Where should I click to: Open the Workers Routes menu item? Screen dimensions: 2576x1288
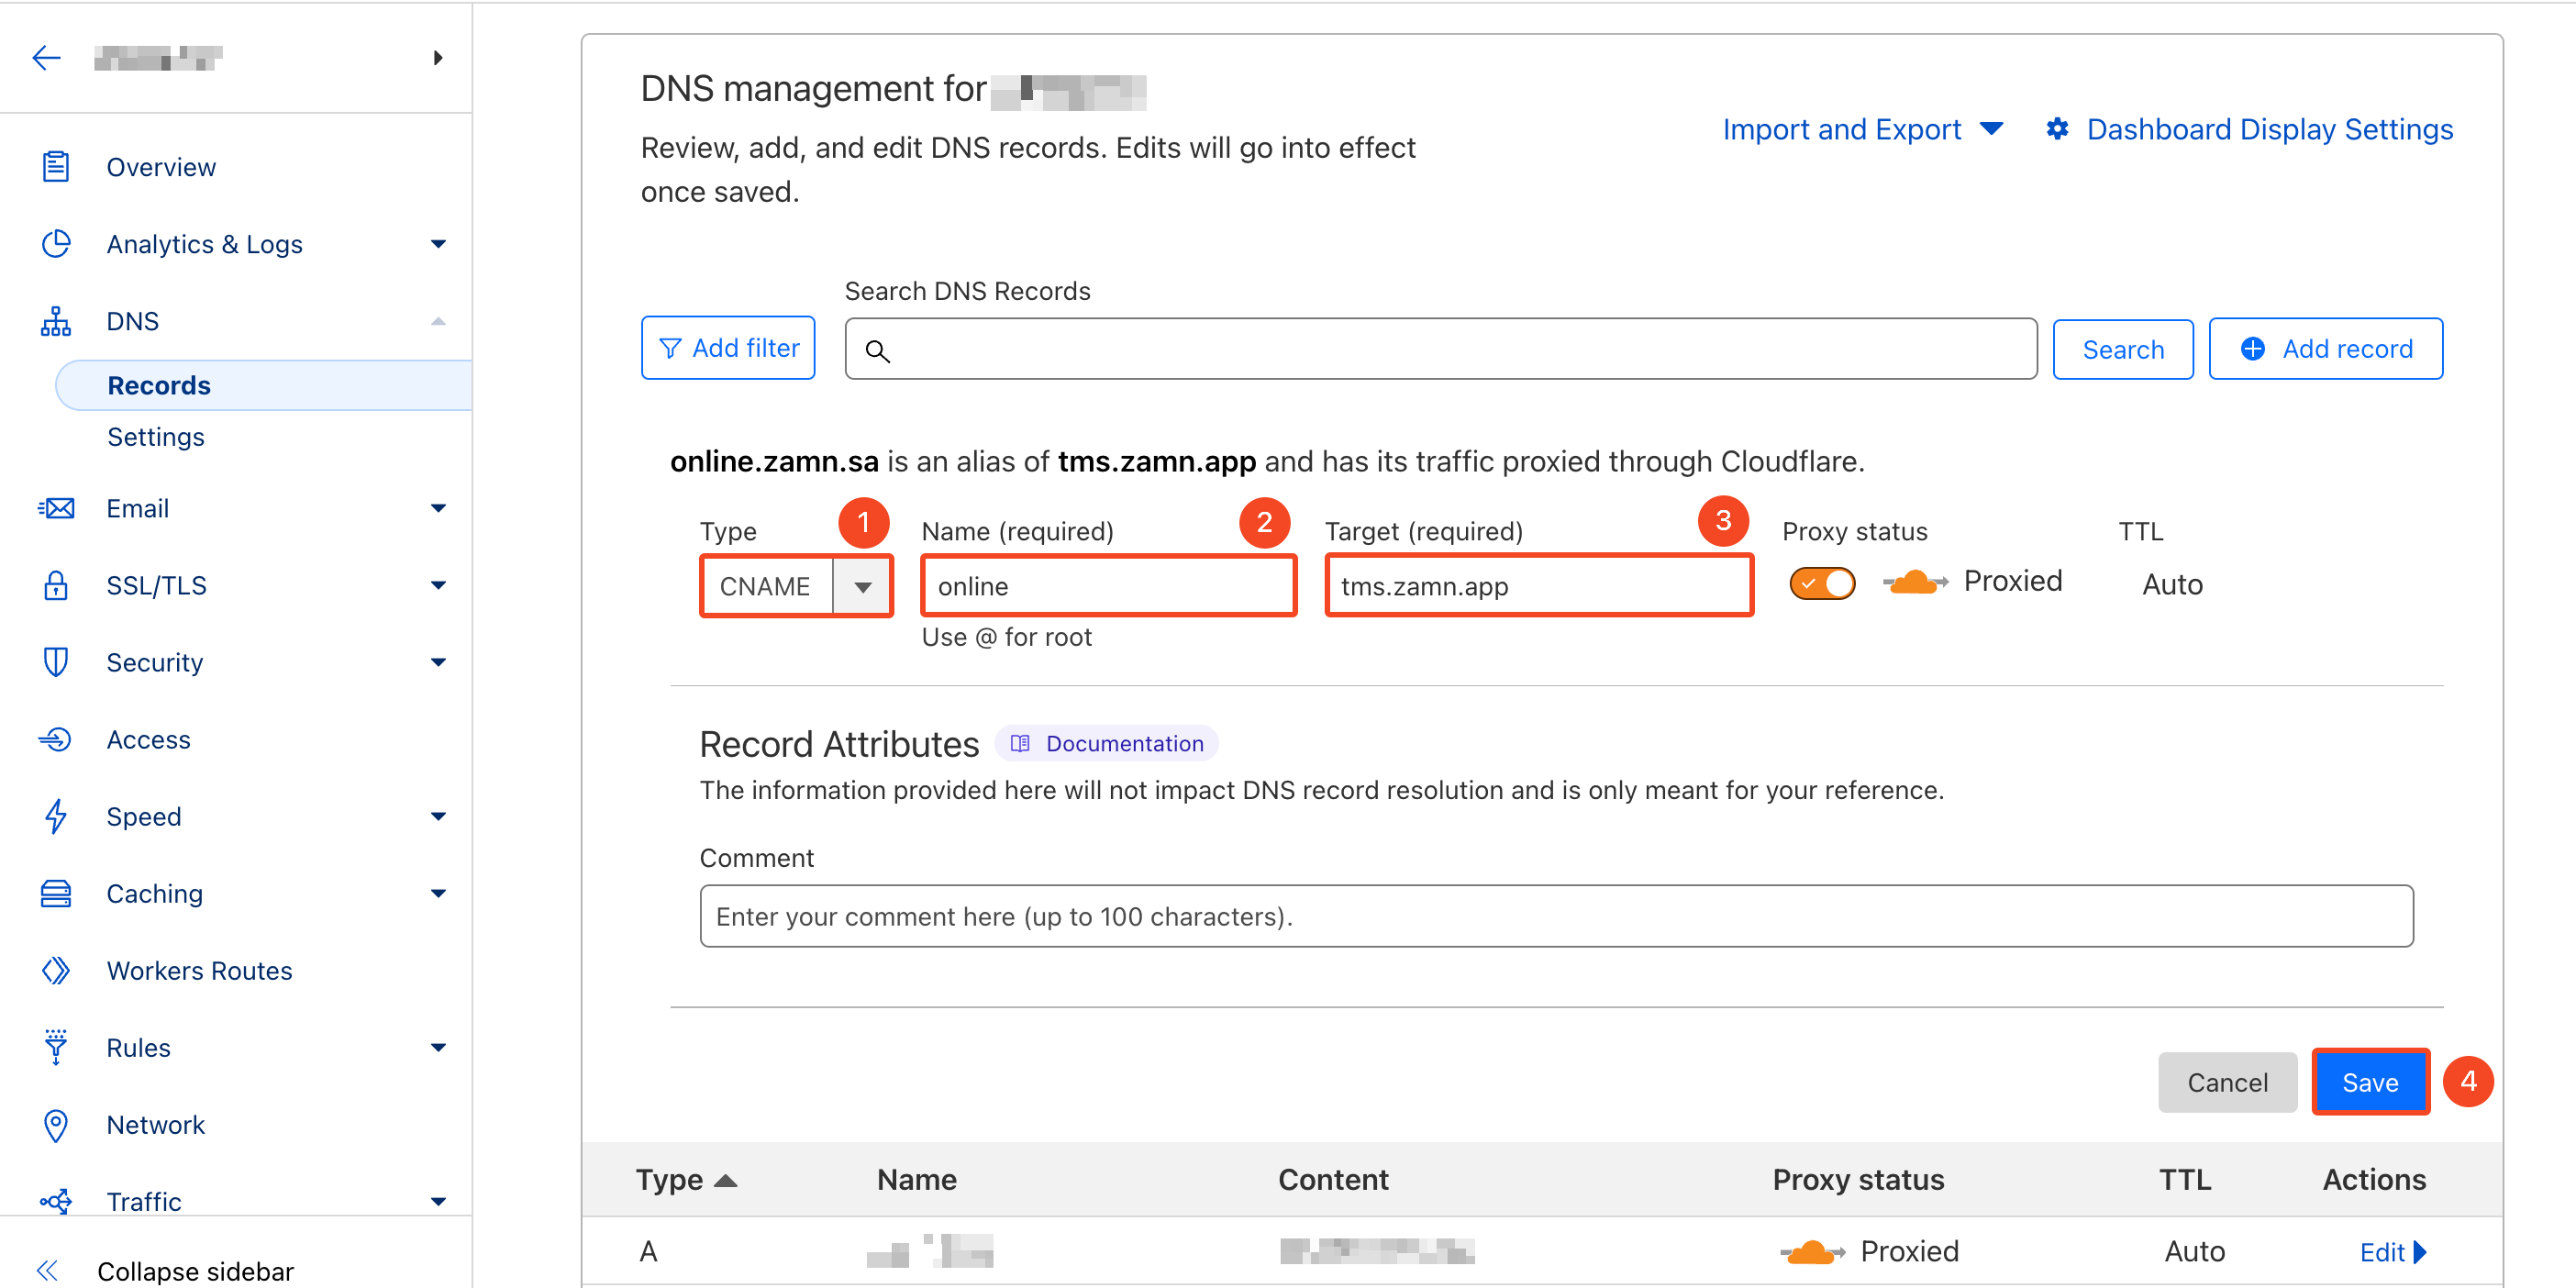199,970
